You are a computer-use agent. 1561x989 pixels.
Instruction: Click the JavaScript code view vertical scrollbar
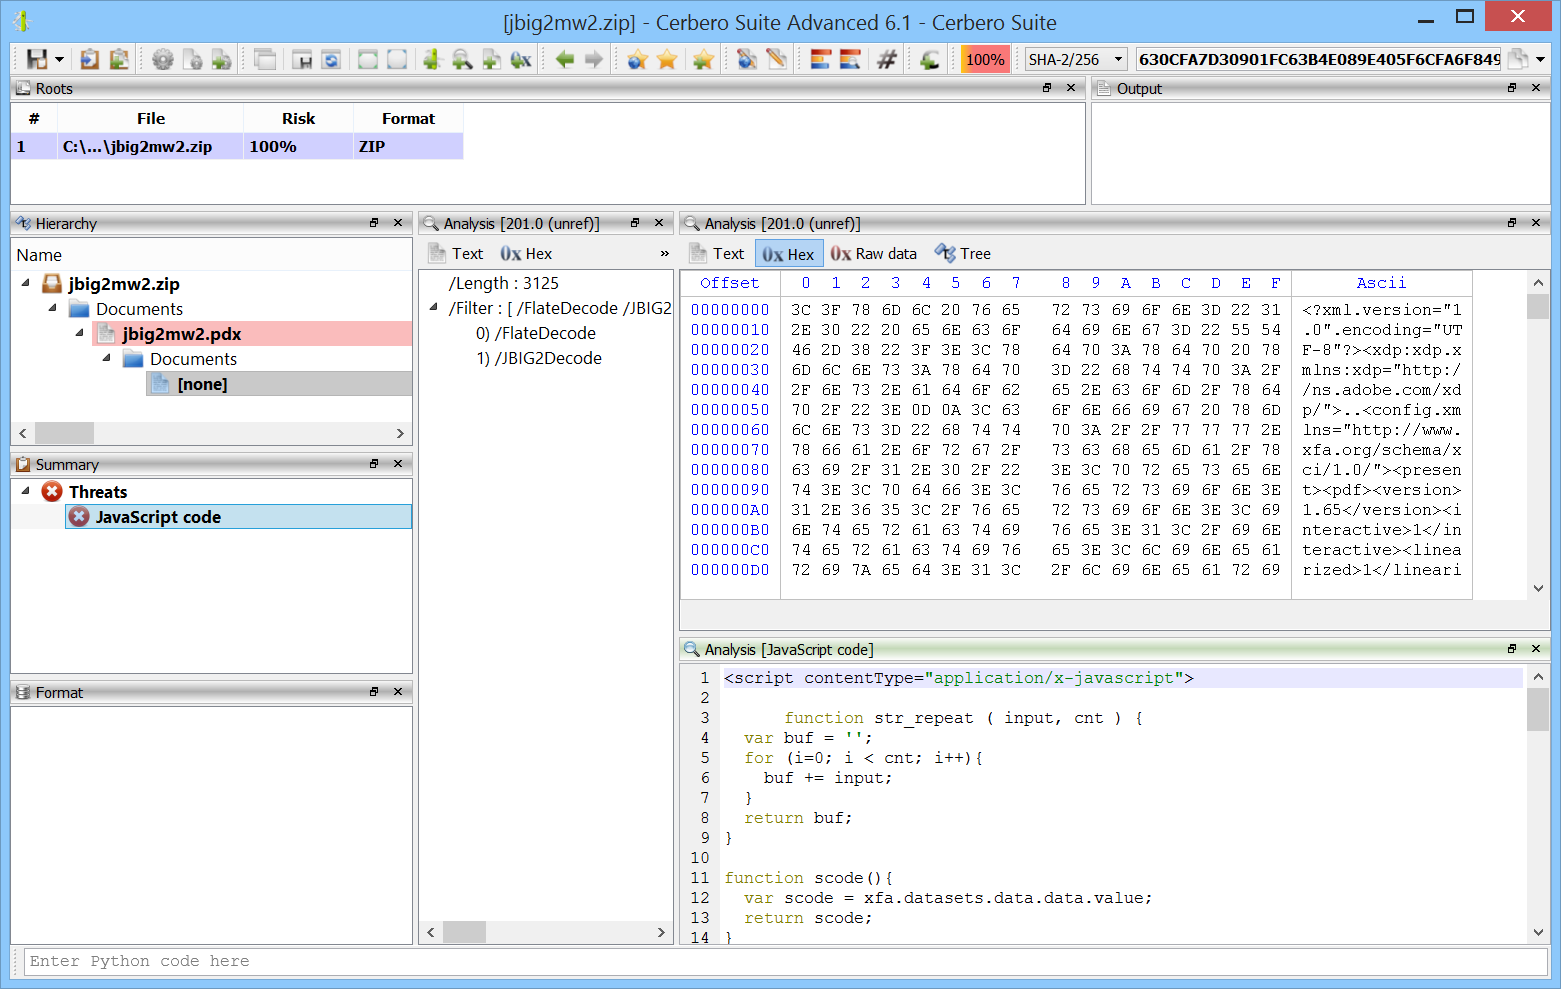[x=1538, y=805]
